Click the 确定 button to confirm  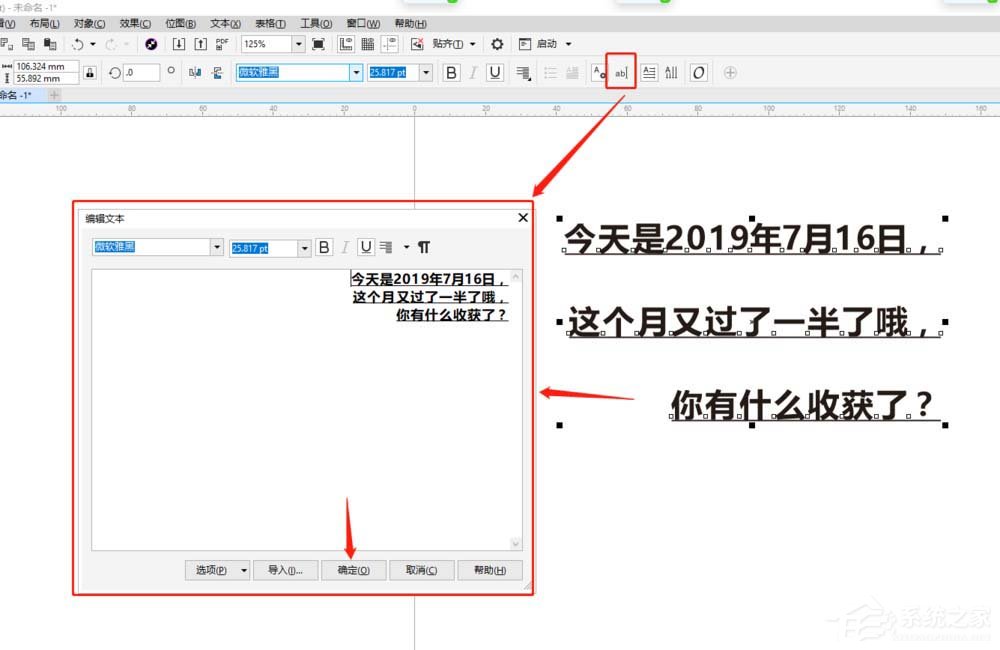(354, 570)
